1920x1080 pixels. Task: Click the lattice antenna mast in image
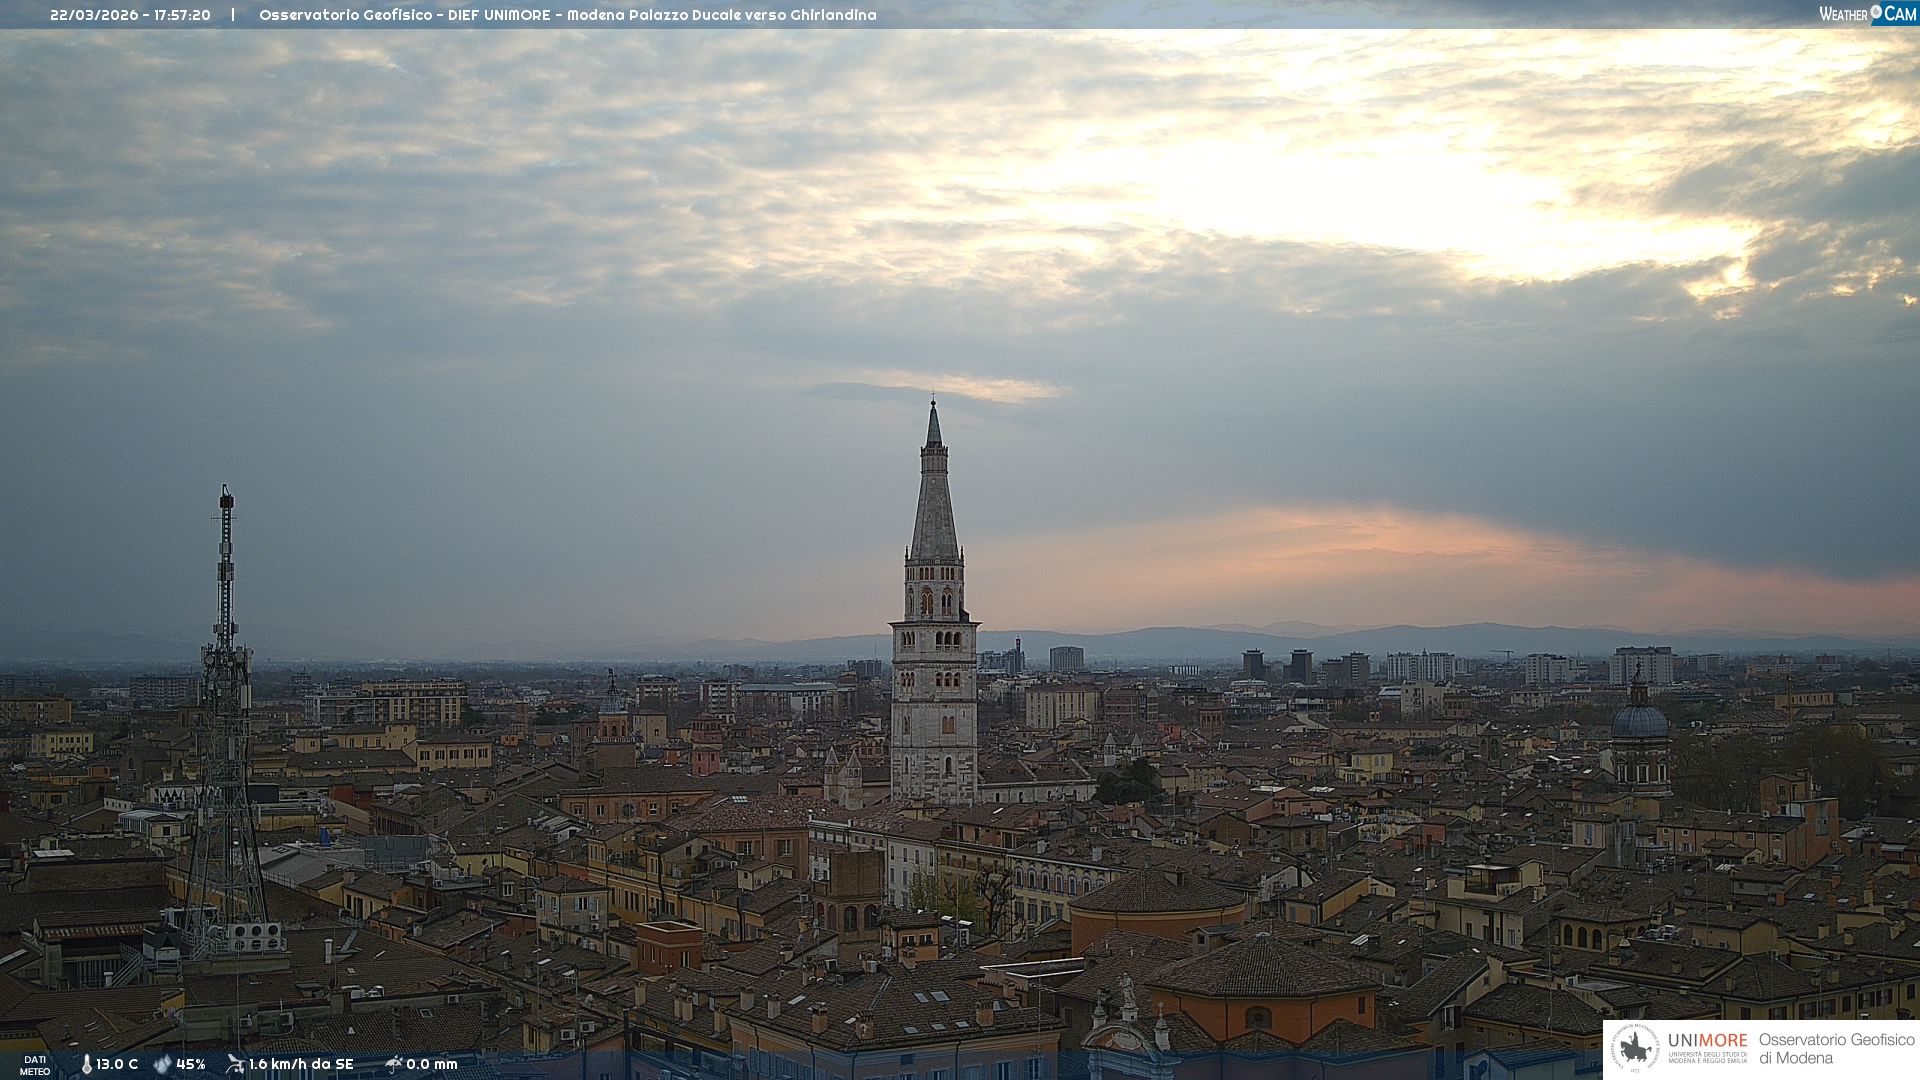pos(225,720)
